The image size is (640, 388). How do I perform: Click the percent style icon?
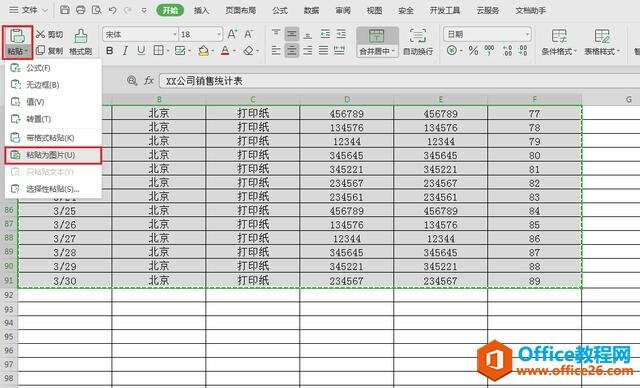tap(473, 51)
